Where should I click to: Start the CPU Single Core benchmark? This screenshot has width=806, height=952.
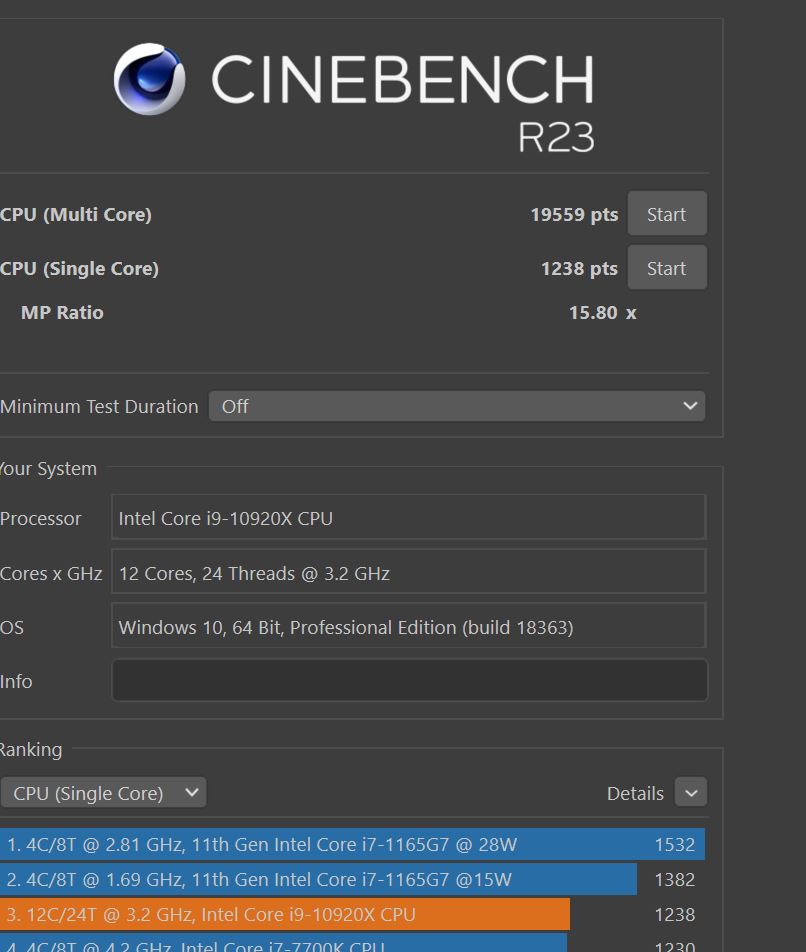[667, 268]
